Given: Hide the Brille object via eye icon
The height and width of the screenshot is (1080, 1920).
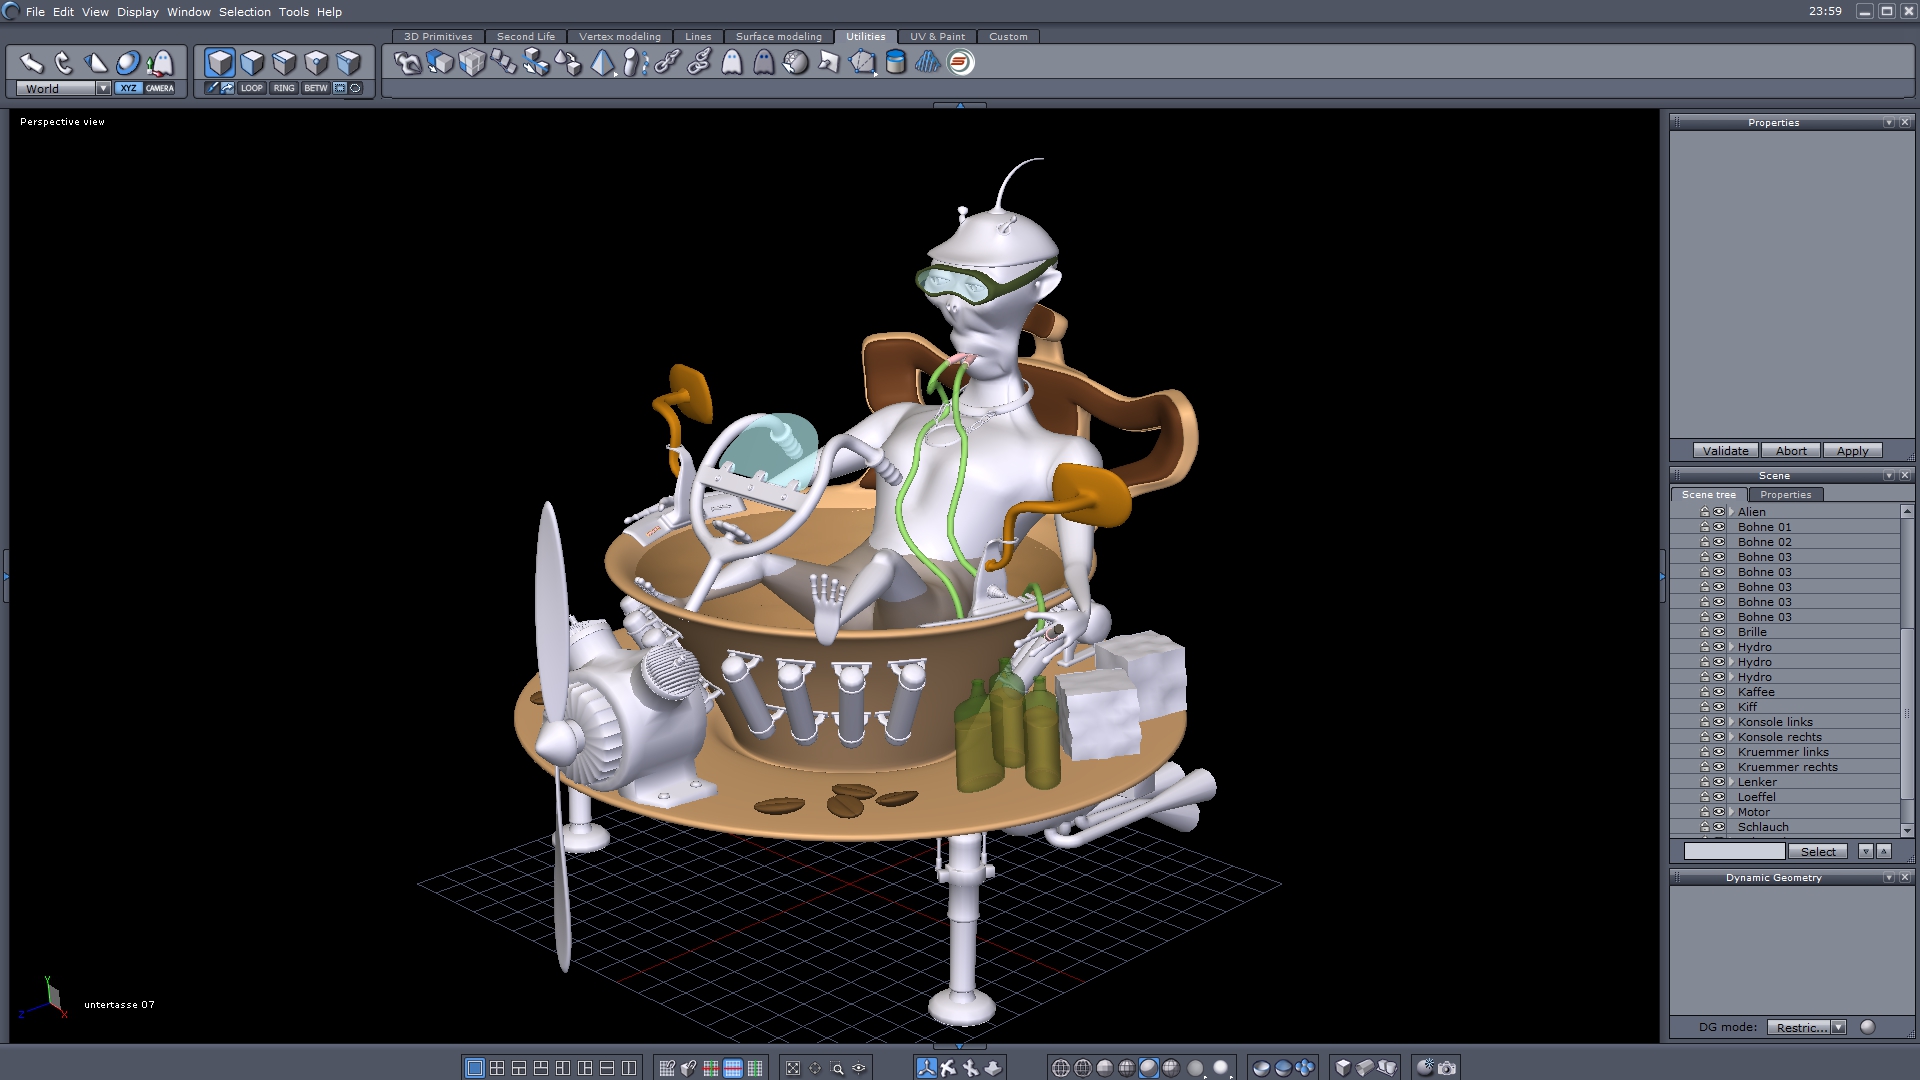Looking at the screenshot, I should [x=1719, y=632].
